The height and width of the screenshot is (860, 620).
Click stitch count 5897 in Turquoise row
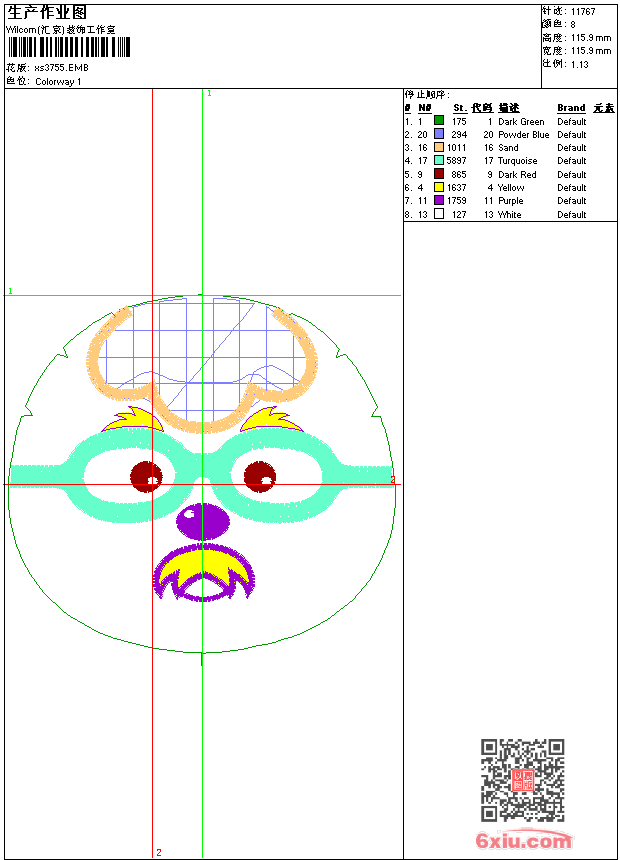[x=456, y=161]
